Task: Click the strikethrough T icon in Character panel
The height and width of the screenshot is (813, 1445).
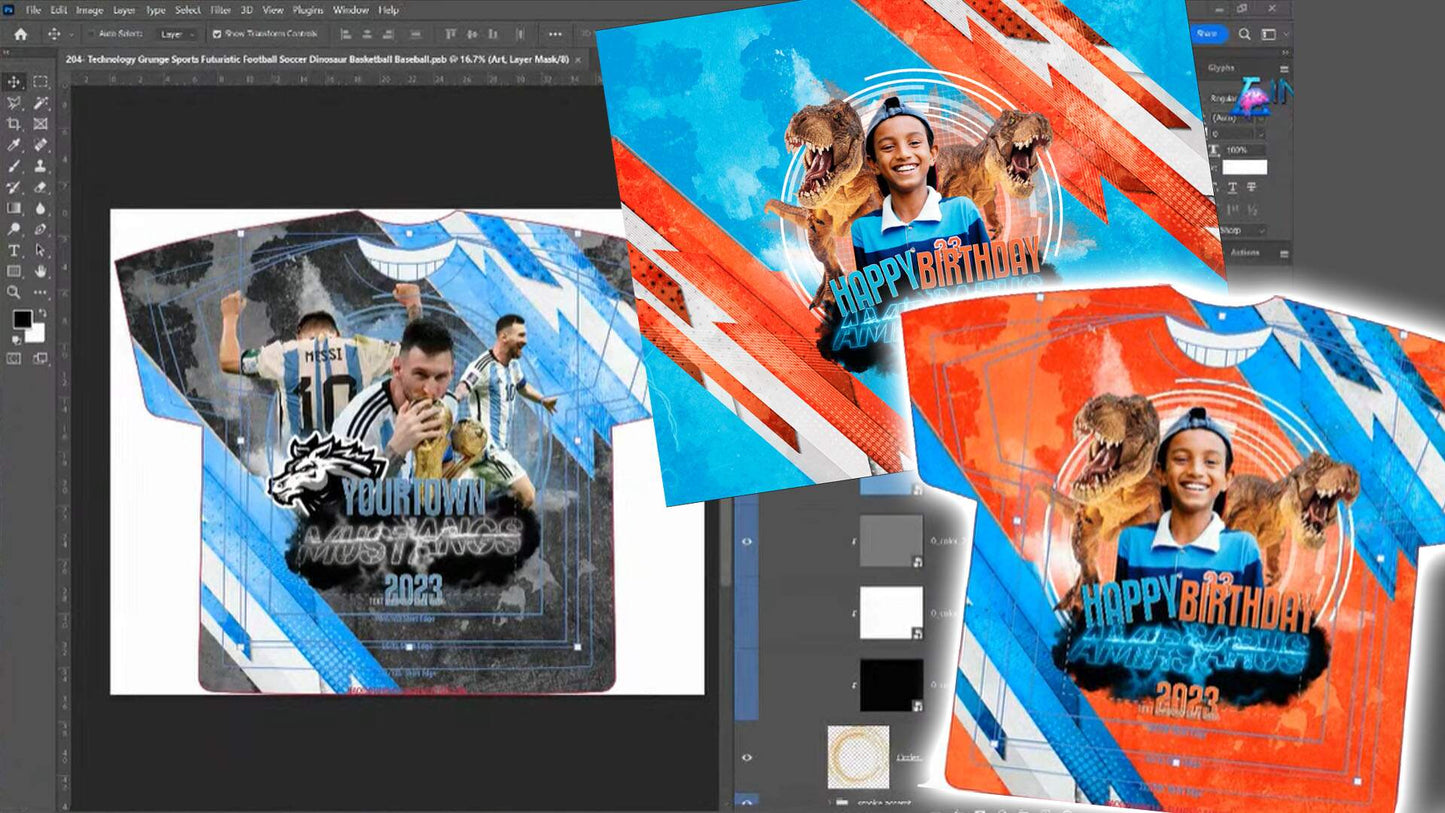Action: [1251, 187]
